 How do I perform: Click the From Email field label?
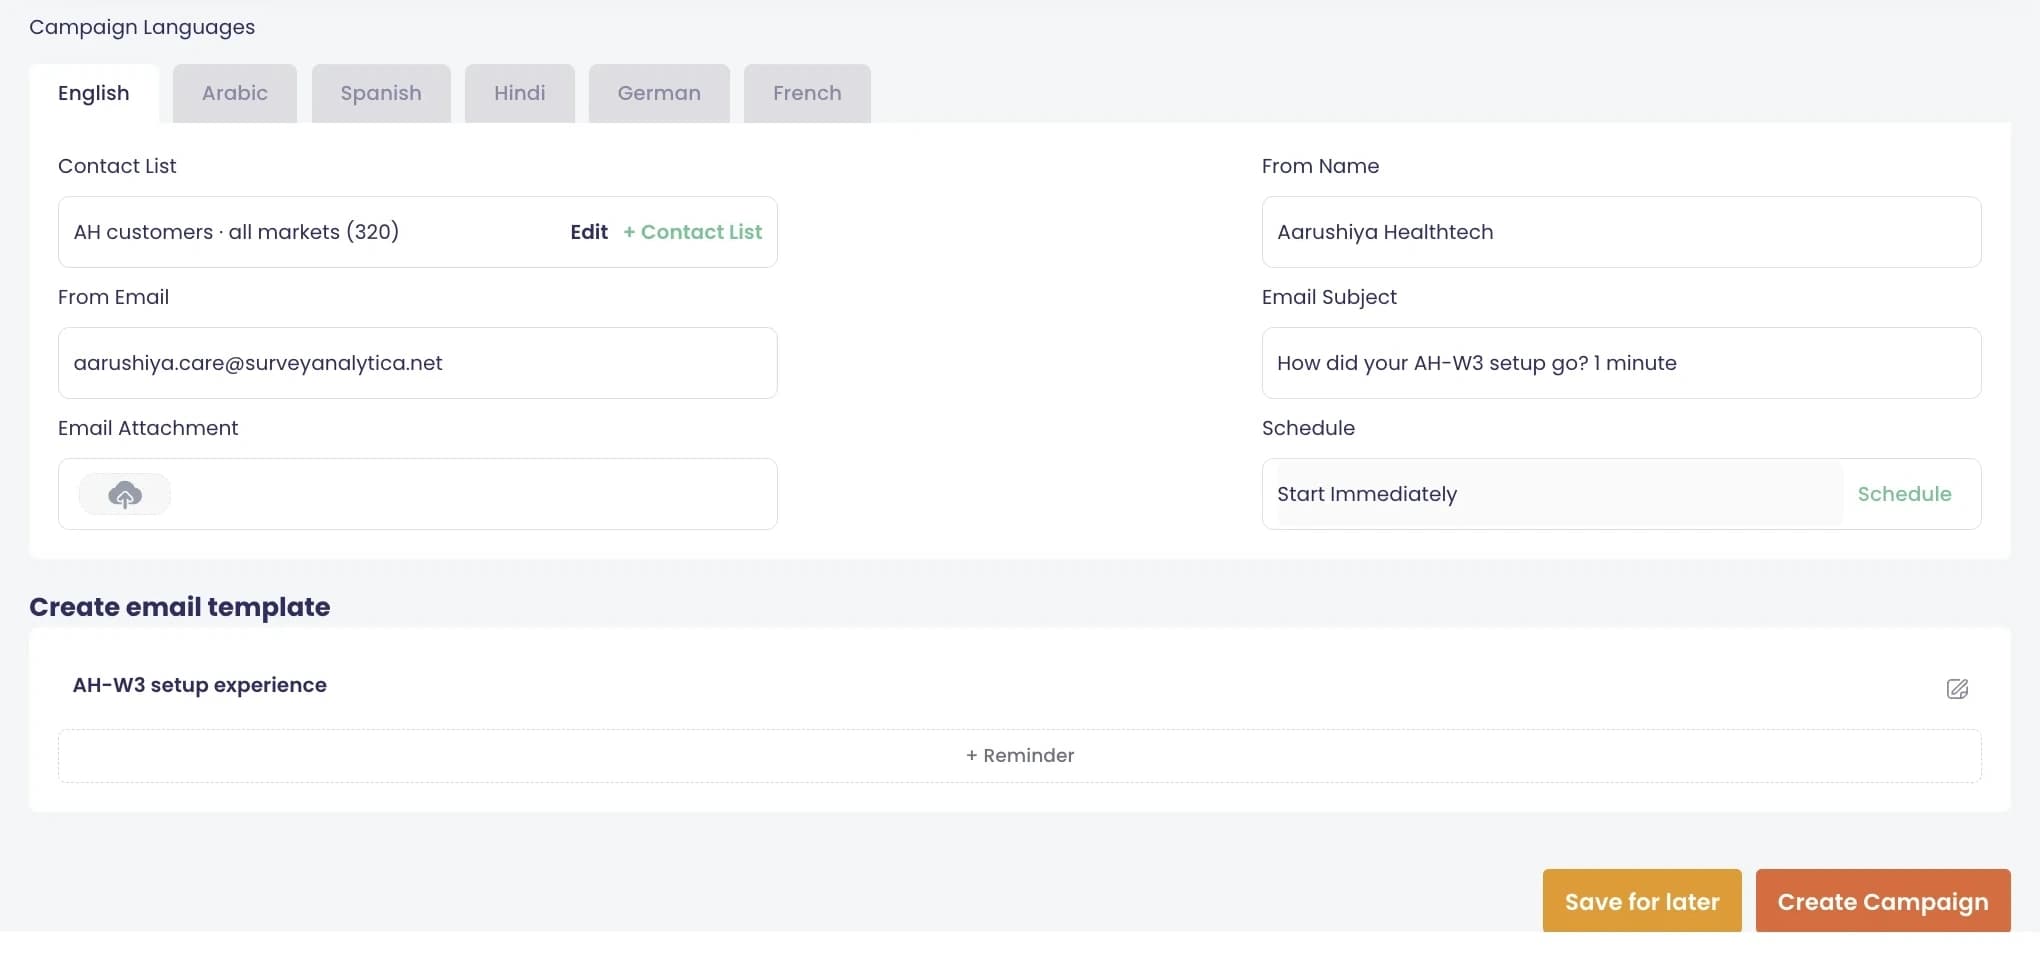pos(113,297)
